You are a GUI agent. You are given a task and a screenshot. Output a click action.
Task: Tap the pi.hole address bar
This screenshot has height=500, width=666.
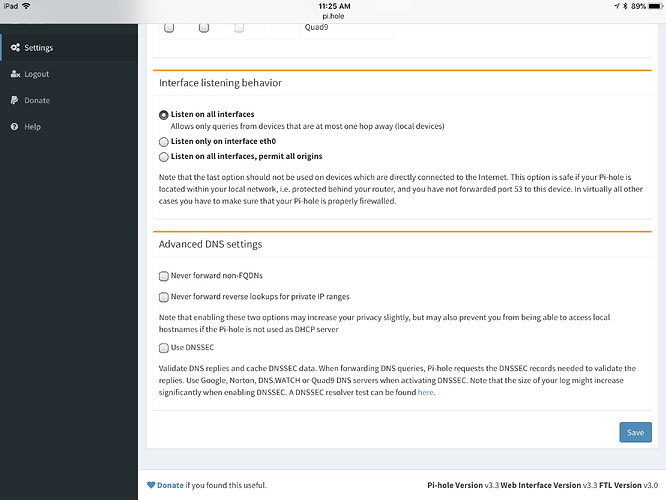(333, 16)
